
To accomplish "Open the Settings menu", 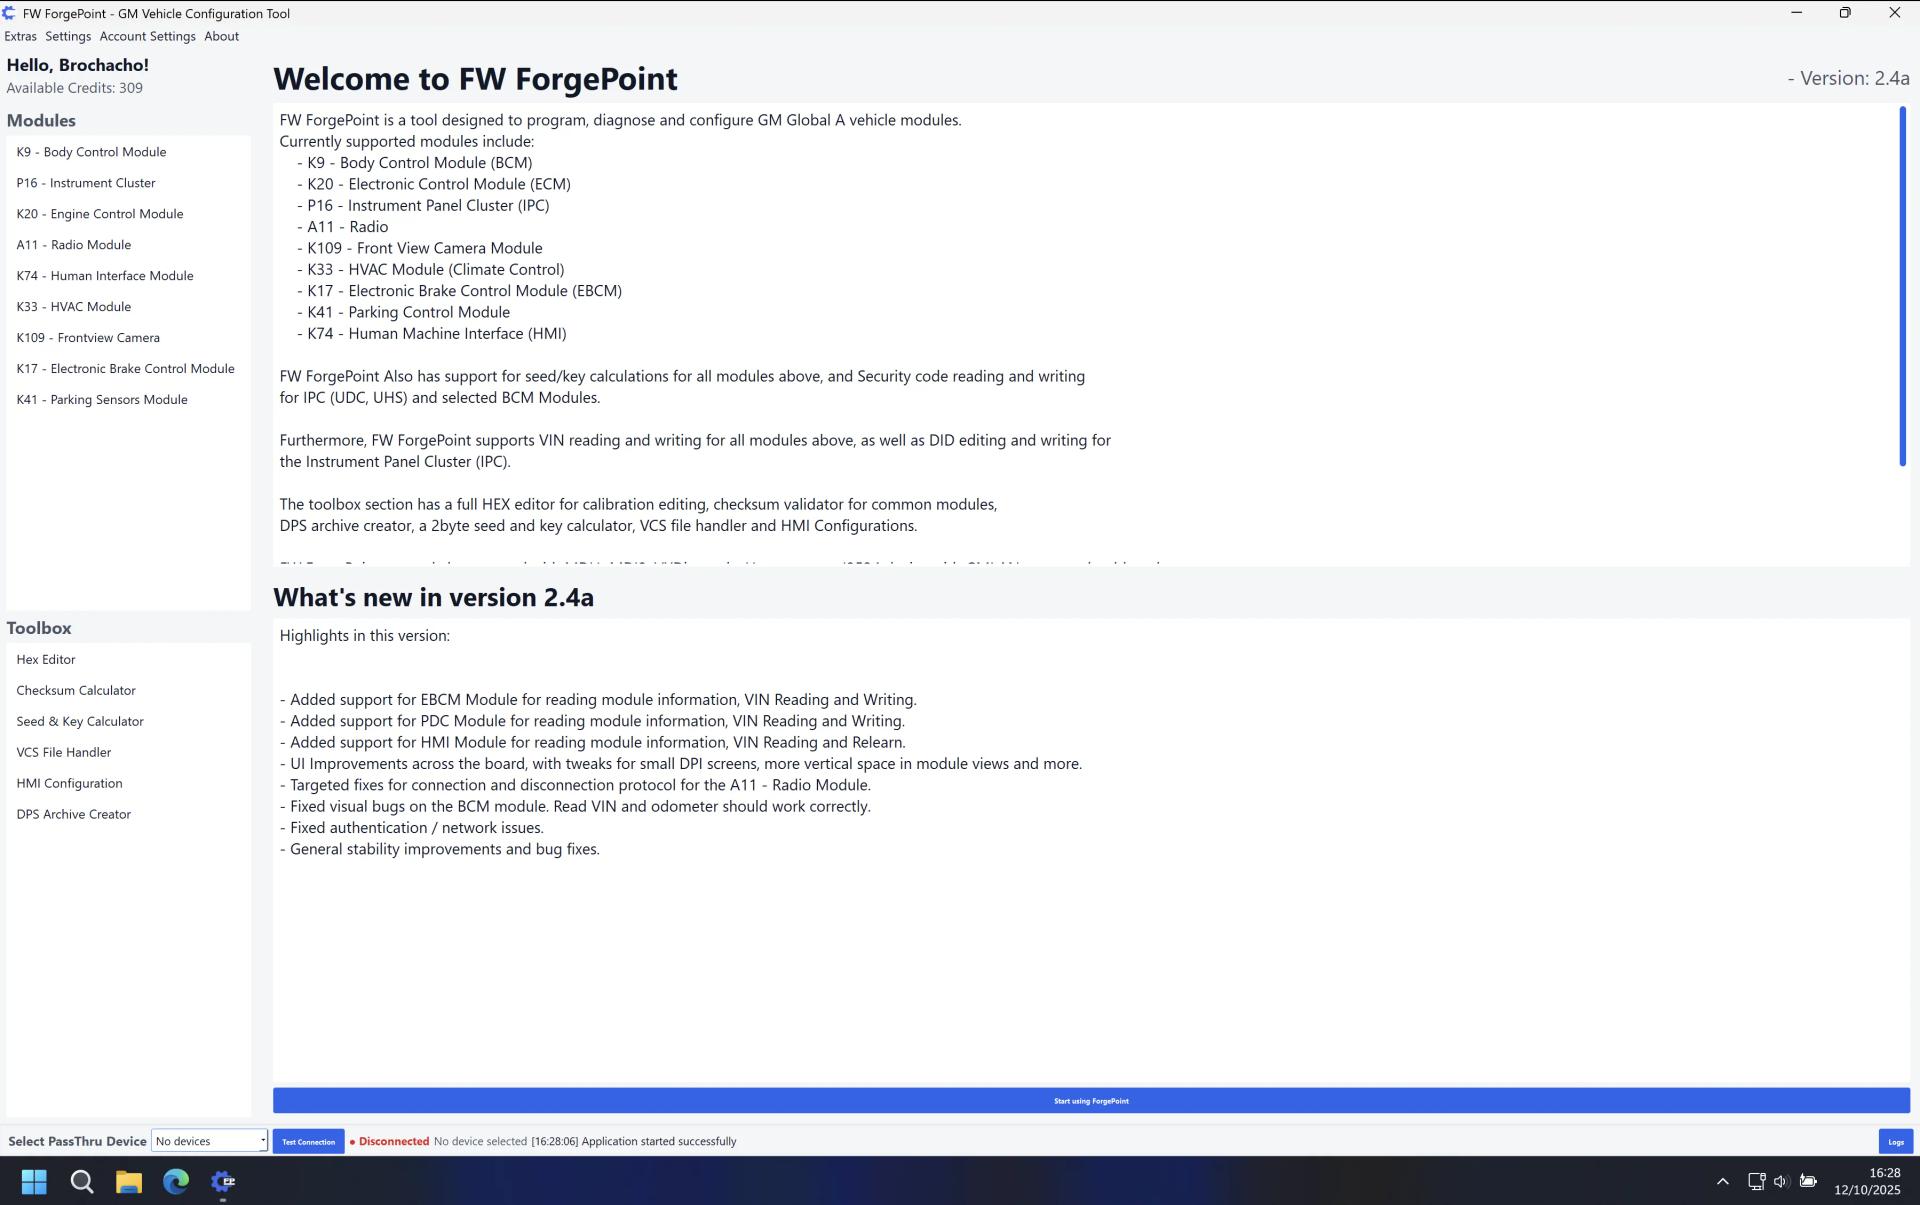I will coord(68,36).
